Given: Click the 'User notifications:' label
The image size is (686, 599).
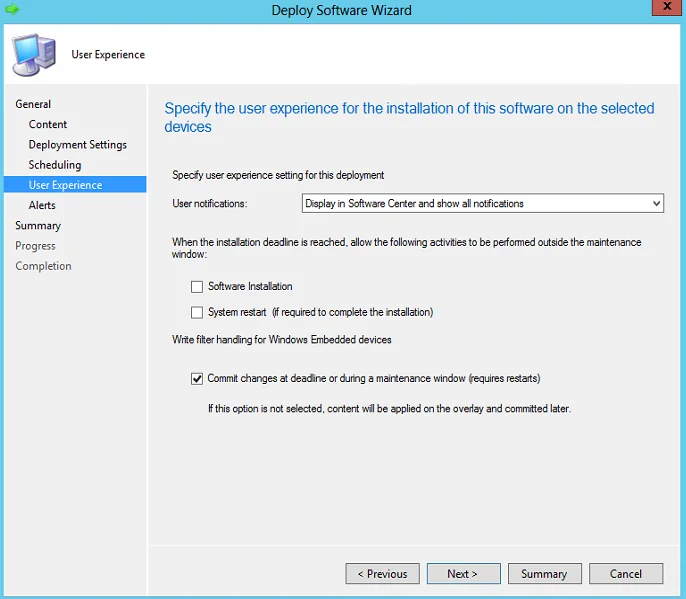Looking at the screenshot, I should click(210, 204).
